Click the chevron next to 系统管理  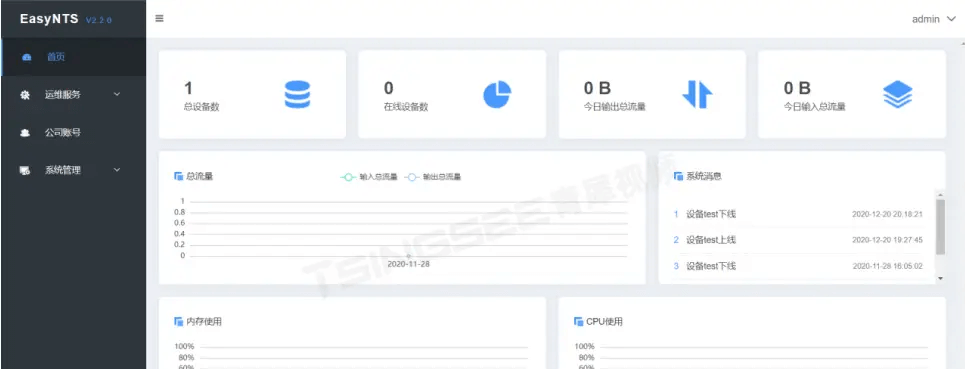(x=117, y=170)
